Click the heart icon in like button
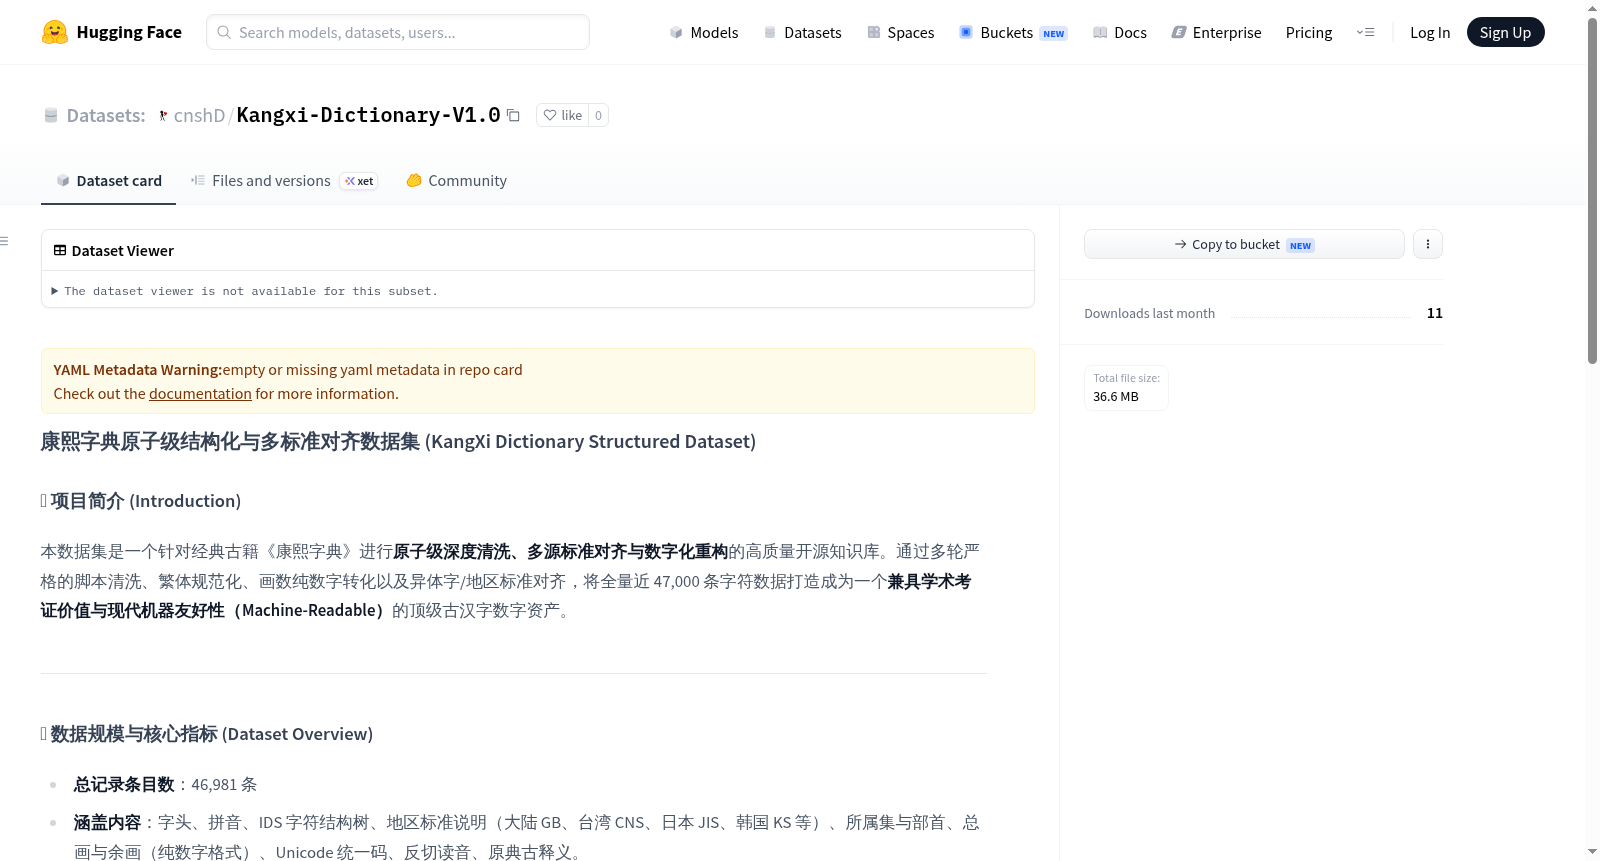 [x=550, y=115]
